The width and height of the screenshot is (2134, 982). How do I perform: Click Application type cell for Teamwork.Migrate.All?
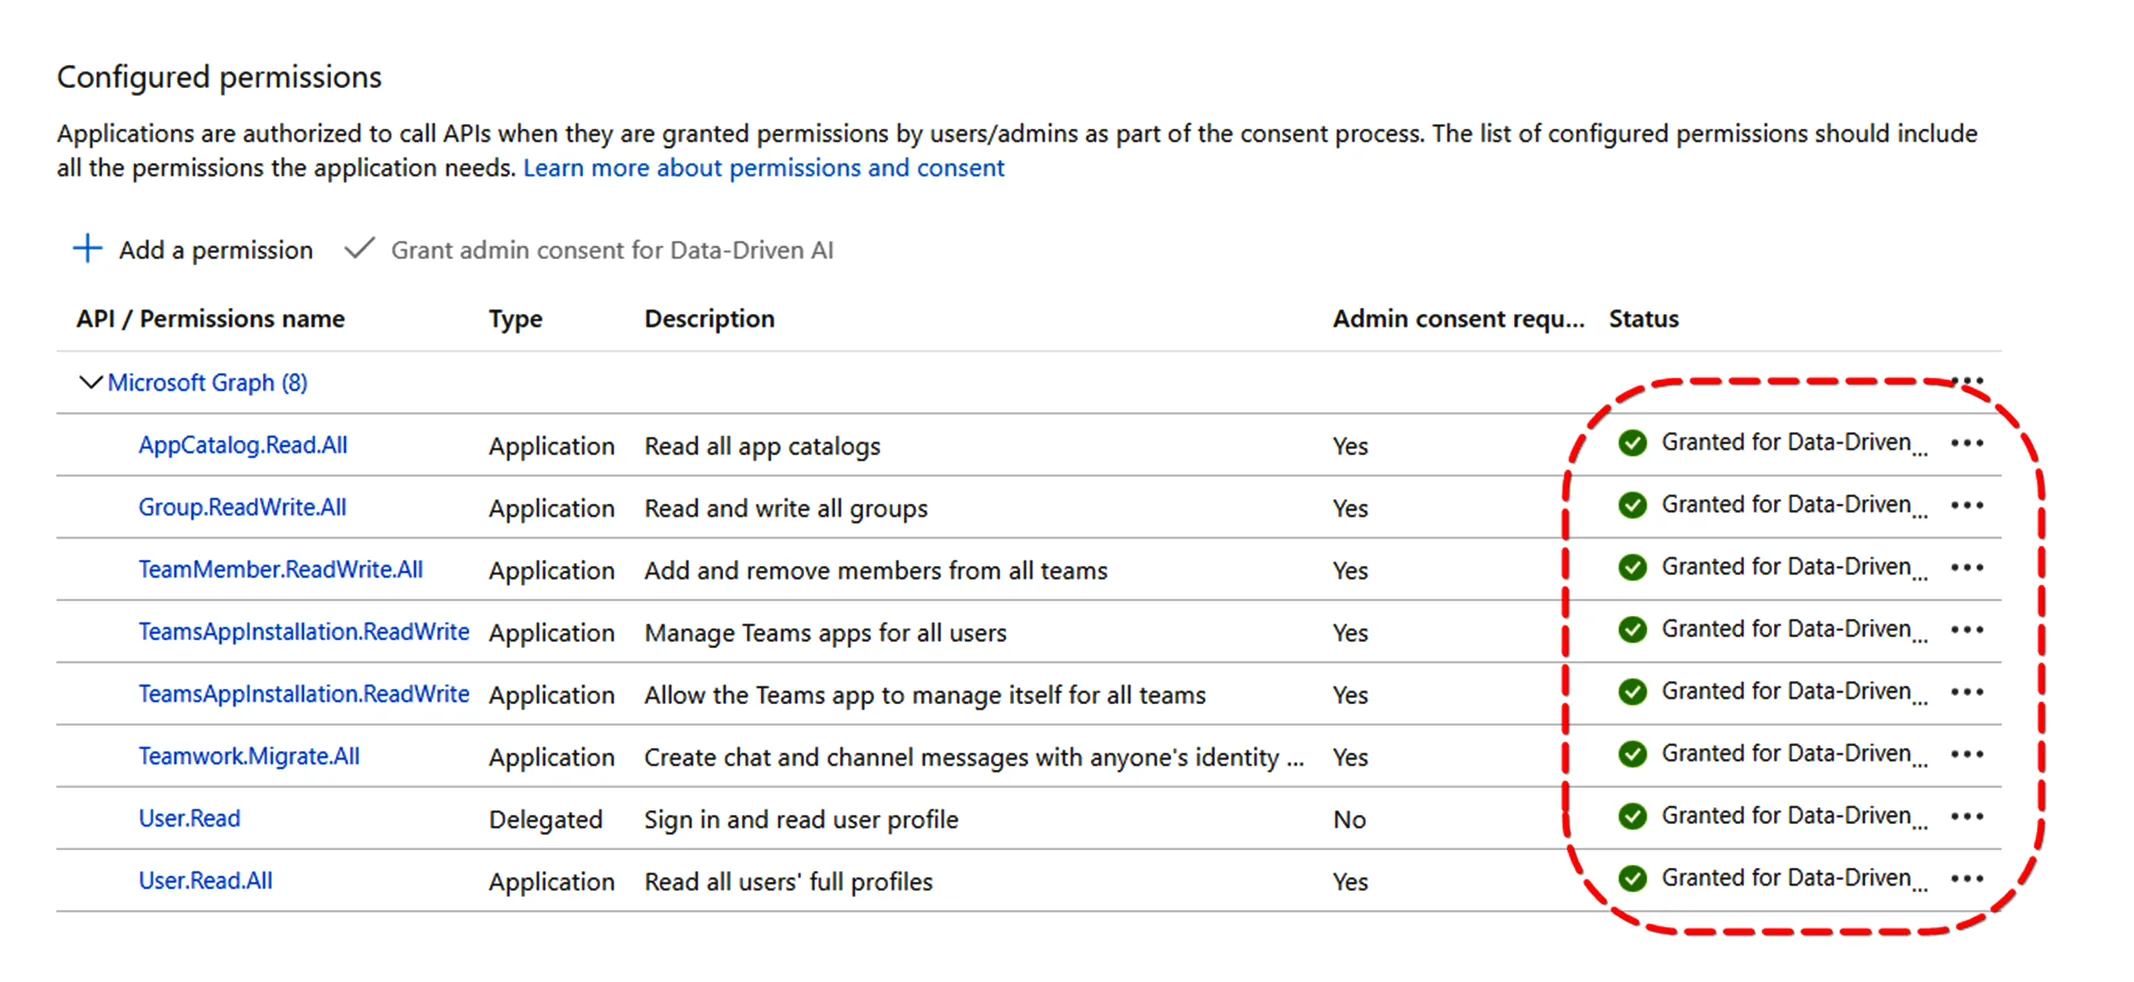tap(551, 758)
